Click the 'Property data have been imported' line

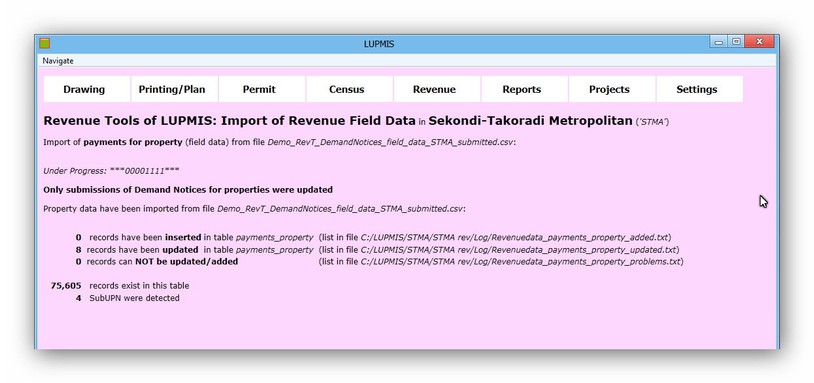click(254, 209)
